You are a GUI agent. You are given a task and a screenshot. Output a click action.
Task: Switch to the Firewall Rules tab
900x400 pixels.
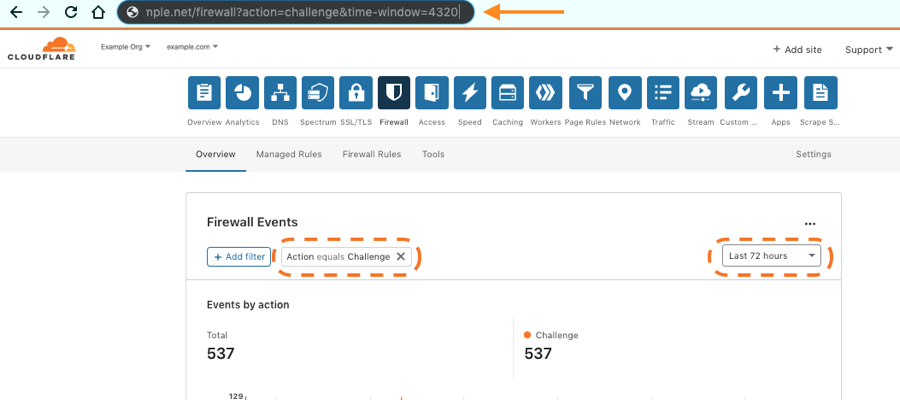coord(371,154)
